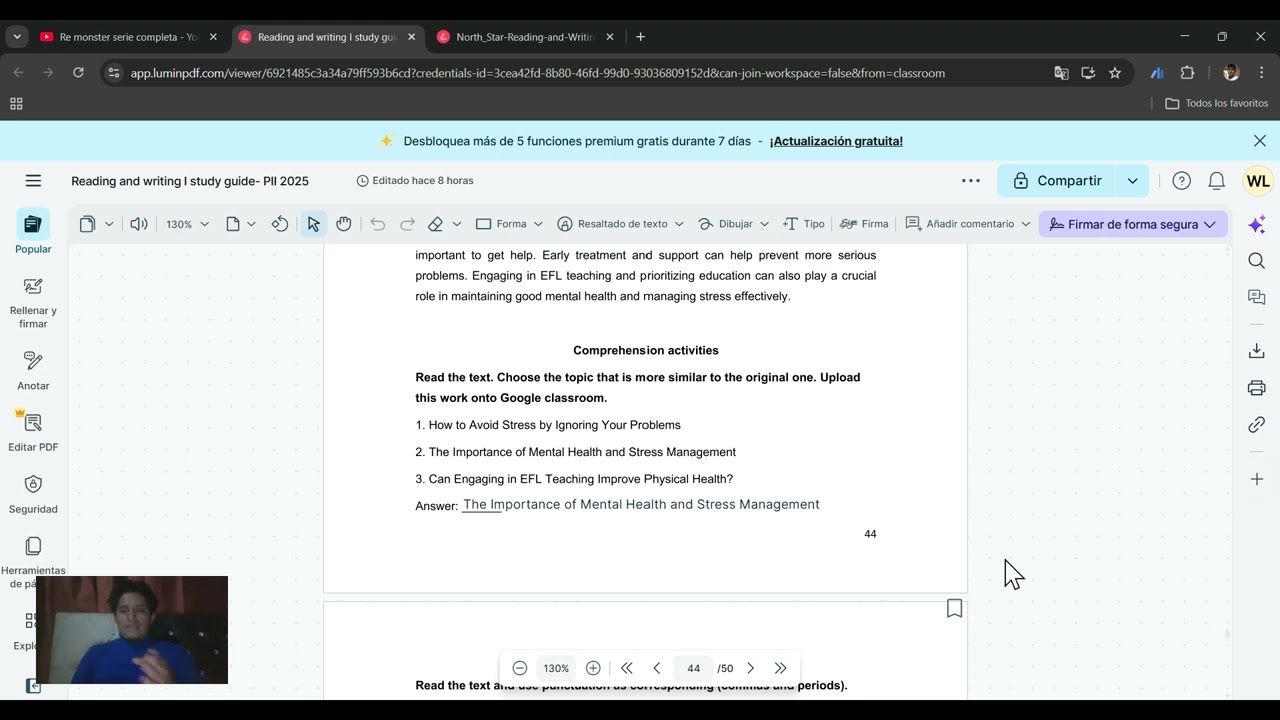Close the premium promotion banner
This screenshot has width=1280, height=720.
point(1260,141)
